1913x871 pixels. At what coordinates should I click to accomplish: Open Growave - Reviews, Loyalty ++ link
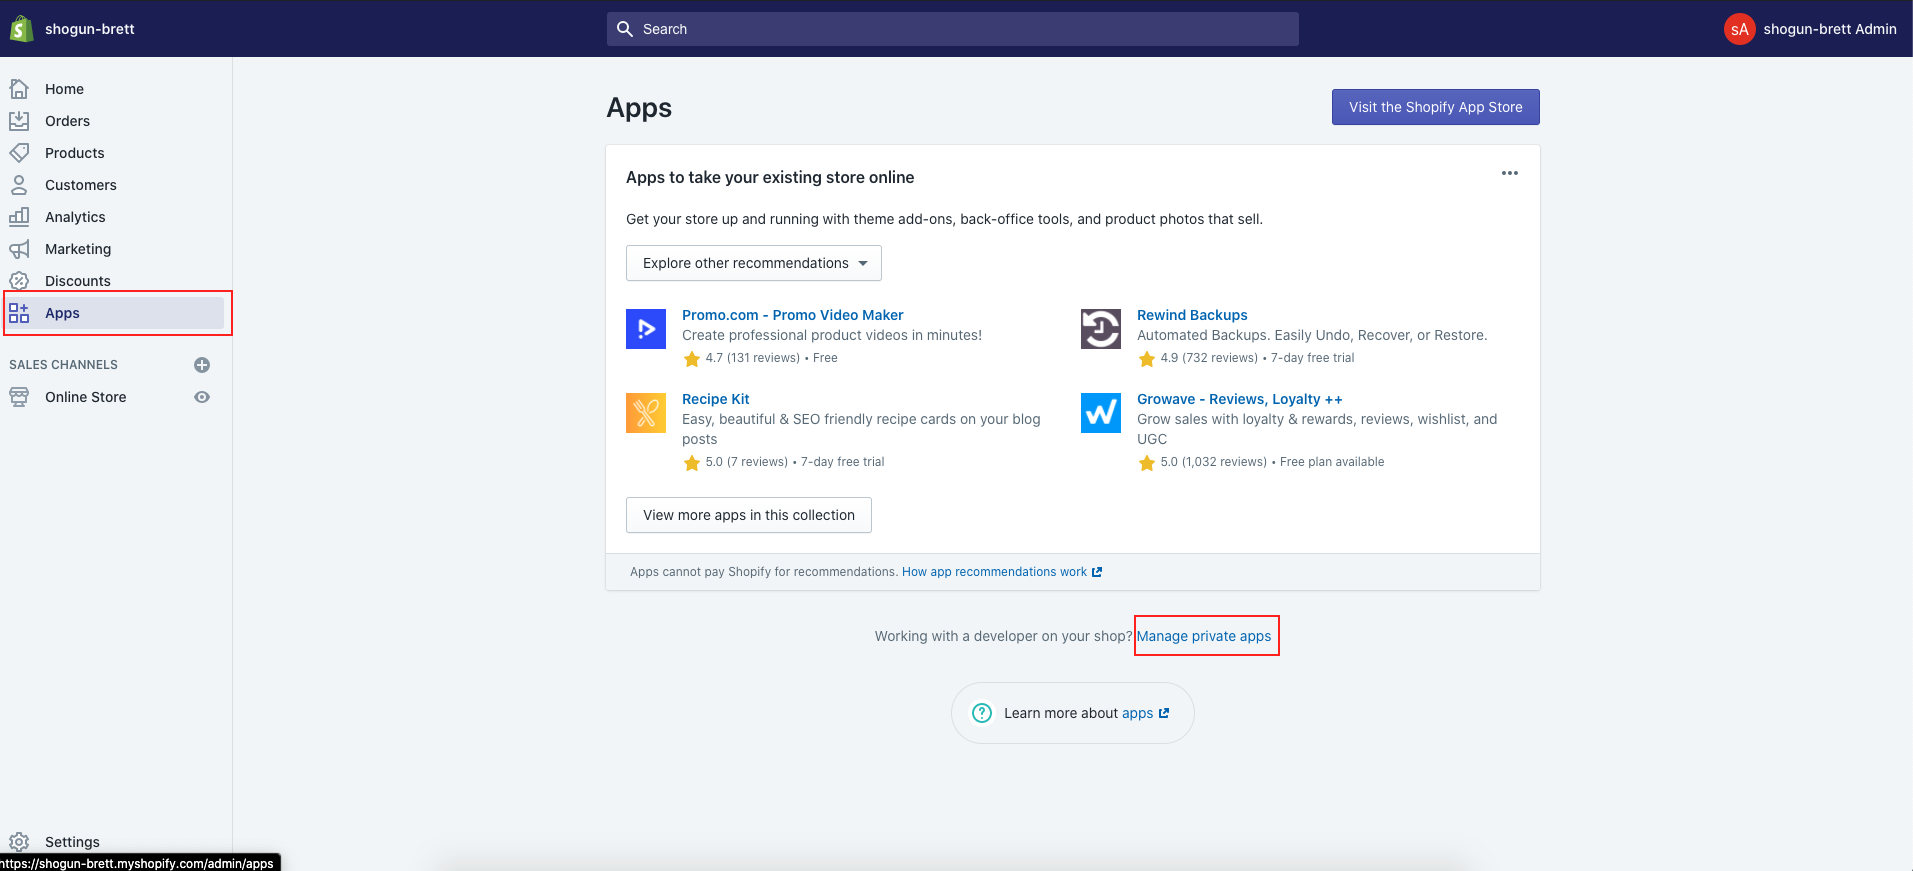click(x=1239, y=399)
